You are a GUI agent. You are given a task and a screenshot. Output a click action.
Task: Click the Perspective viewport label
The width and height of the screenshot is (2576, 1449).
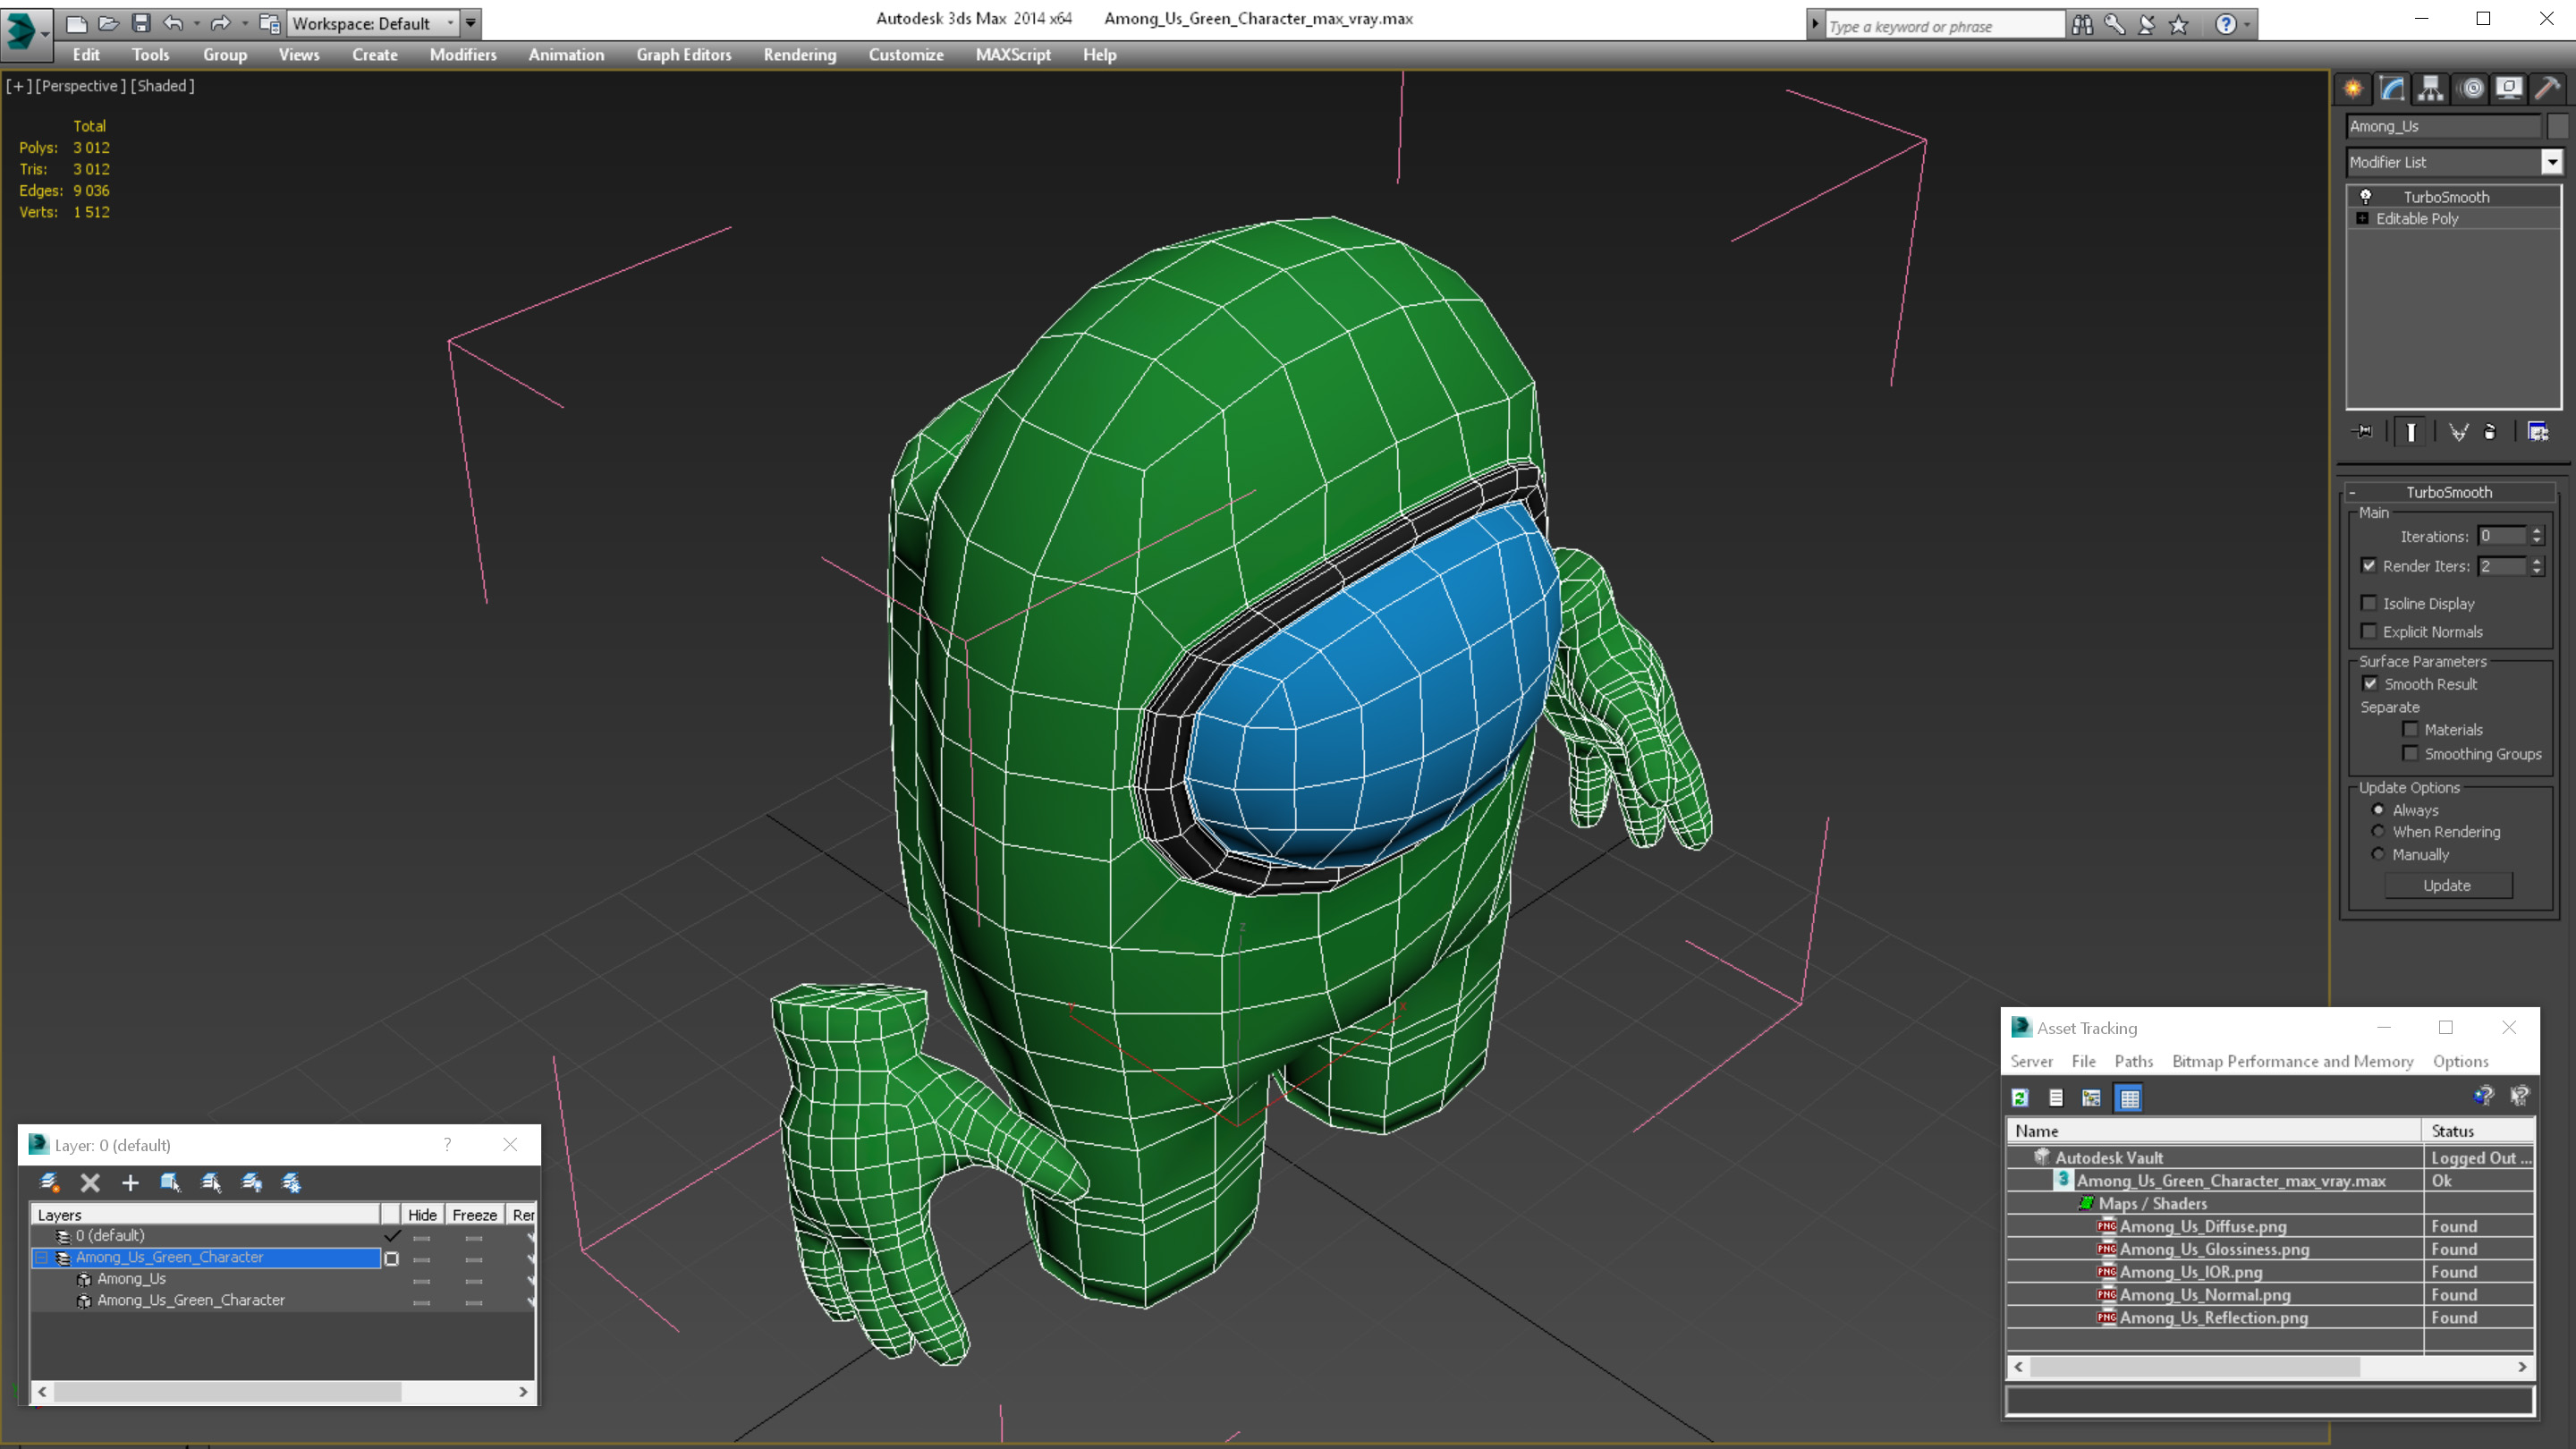(x=81, y=86)
